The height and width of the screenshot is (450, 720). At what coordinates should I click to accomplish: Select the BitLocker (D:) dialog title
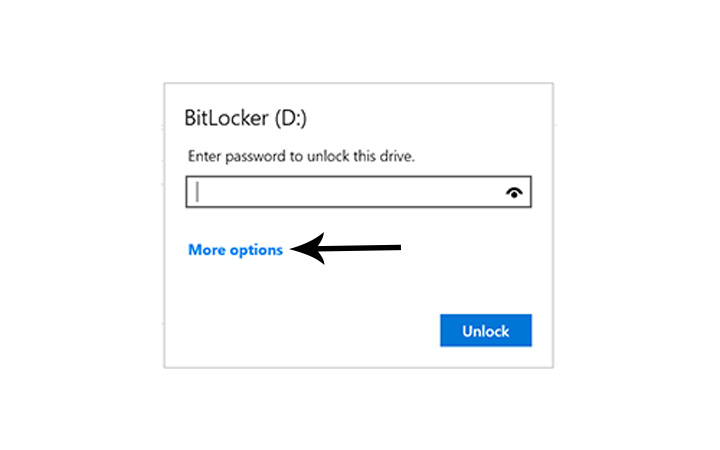245,118
